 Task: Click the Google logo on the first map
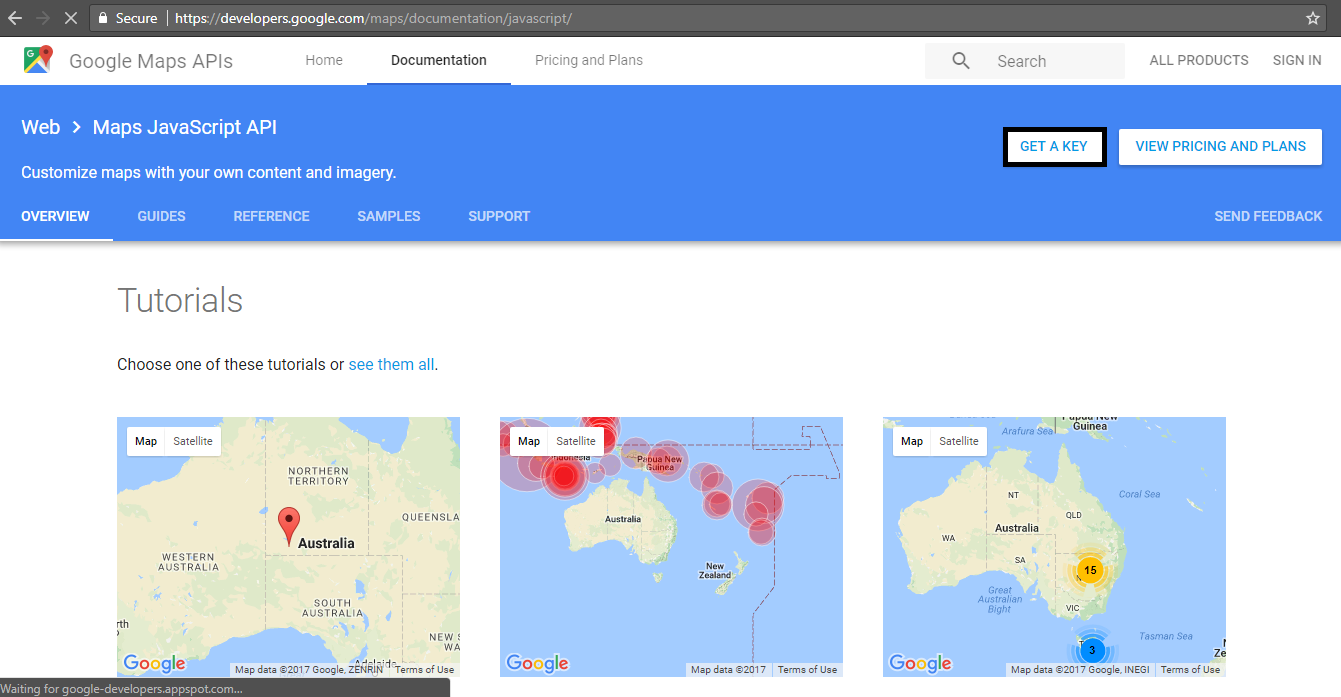click(x=154, y=663)
